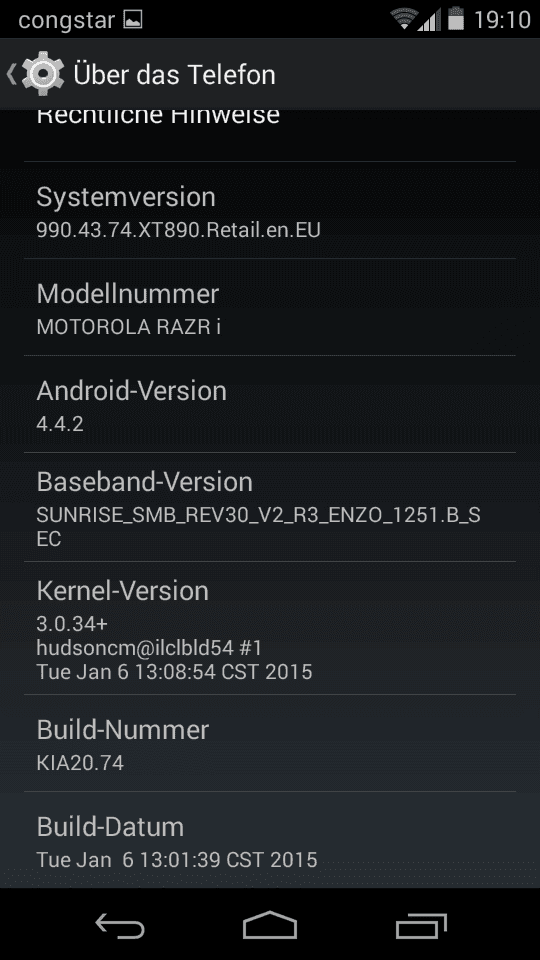Tap the mobile signal strength icon

tap(430, 20)
